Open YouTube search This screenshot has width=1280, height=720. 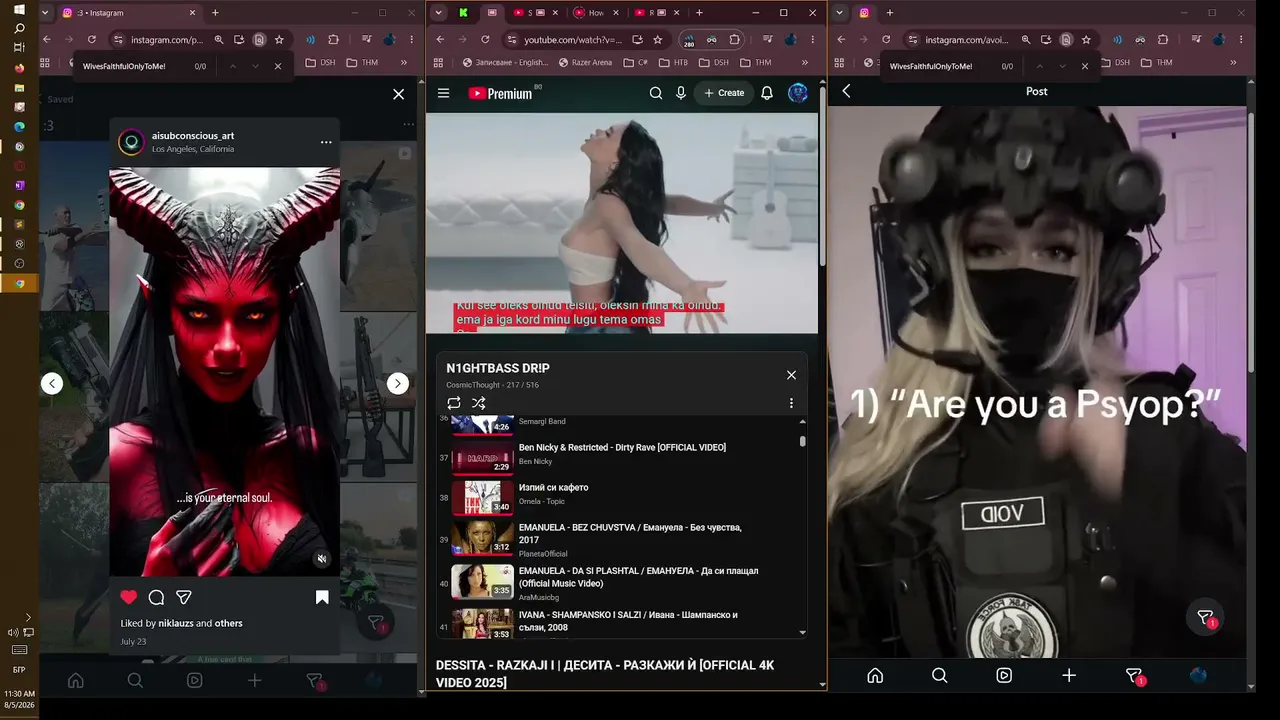pyautogui.click(x=656, y=93)
